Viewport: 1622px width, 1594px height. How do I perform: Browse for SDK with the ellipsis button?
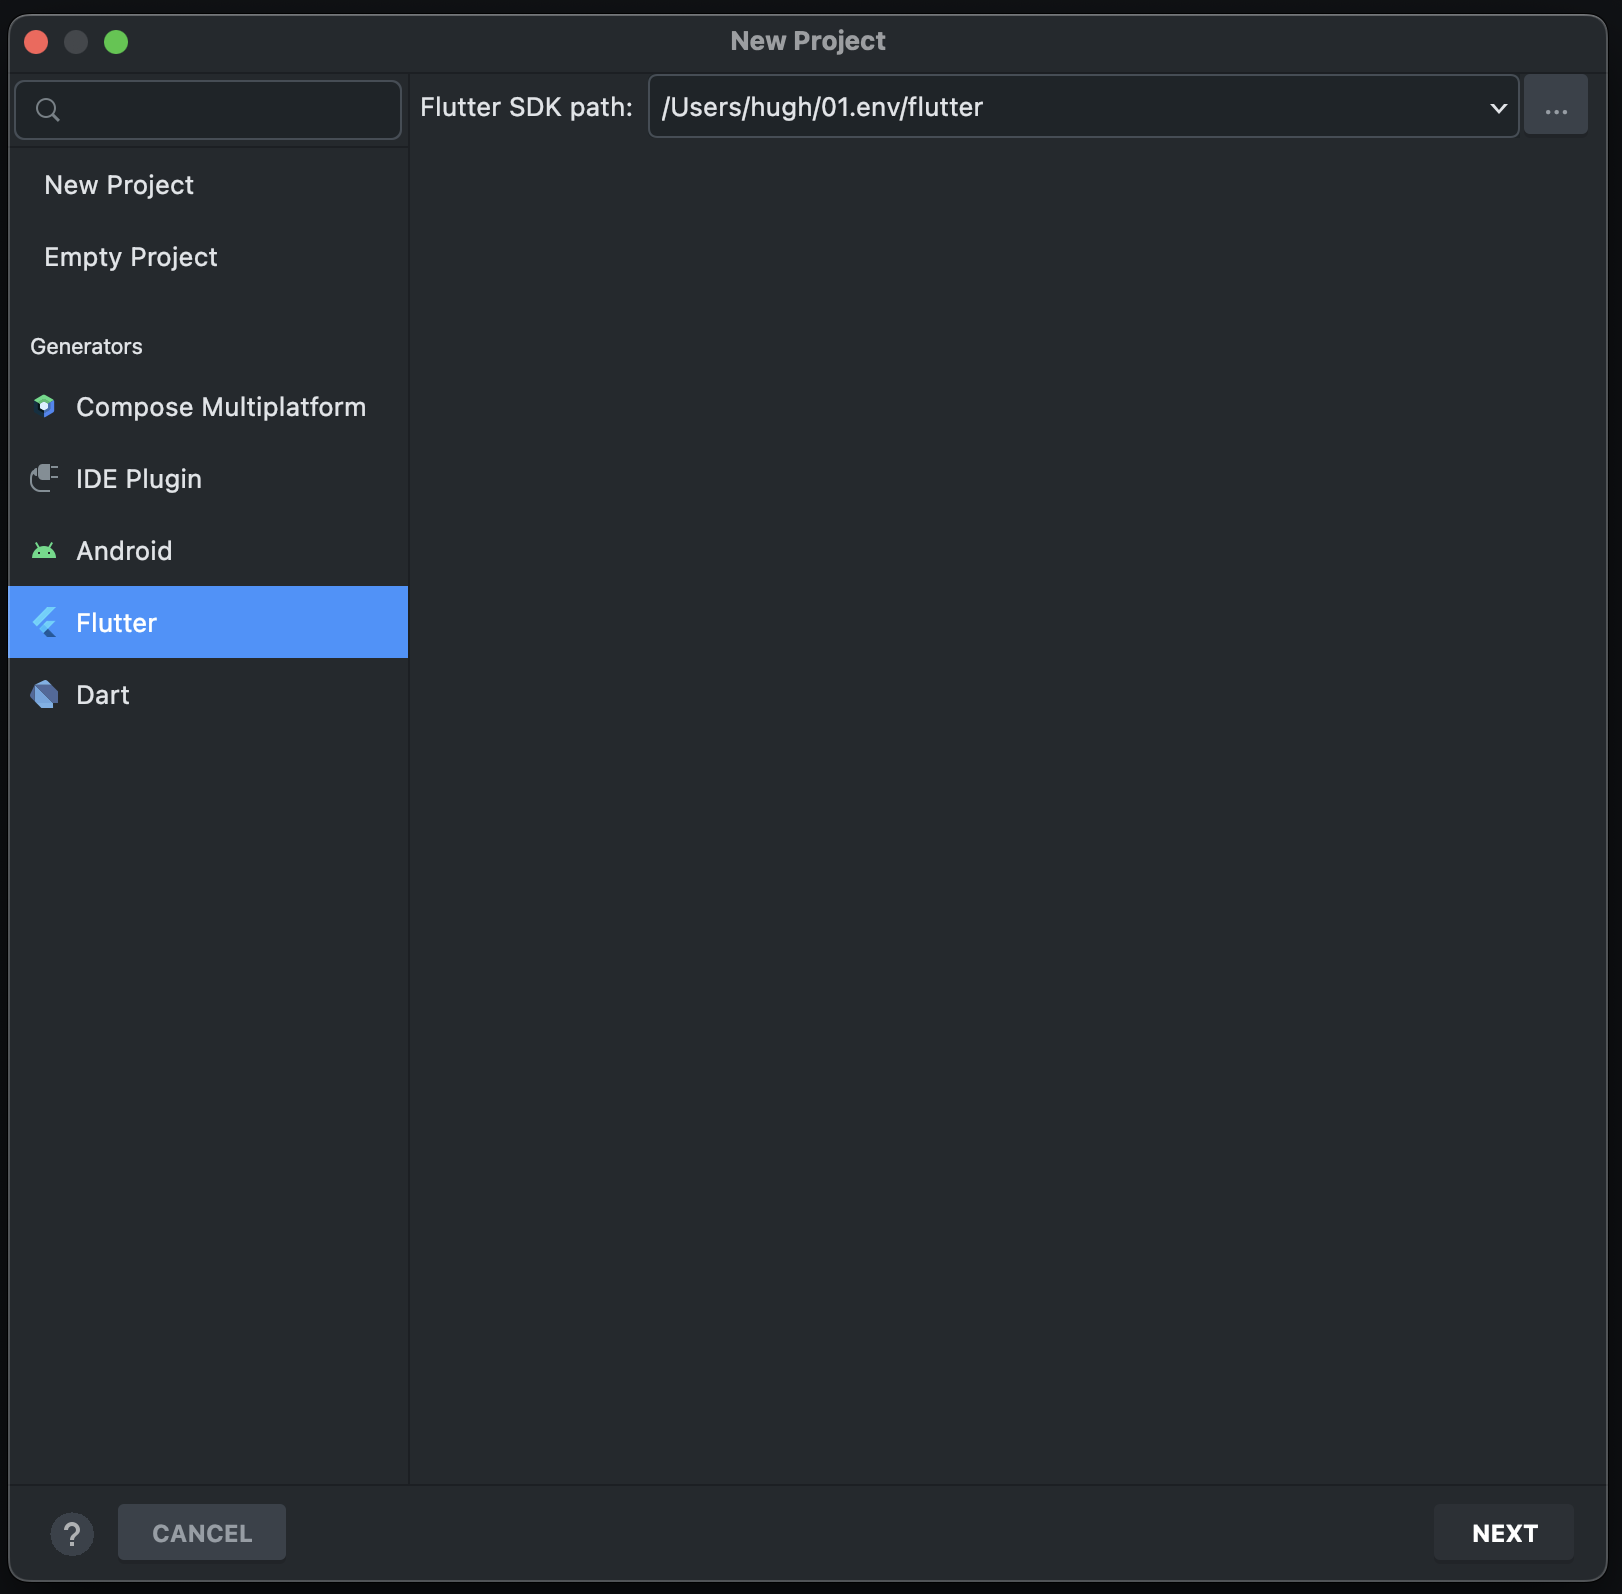(1556, 105)
